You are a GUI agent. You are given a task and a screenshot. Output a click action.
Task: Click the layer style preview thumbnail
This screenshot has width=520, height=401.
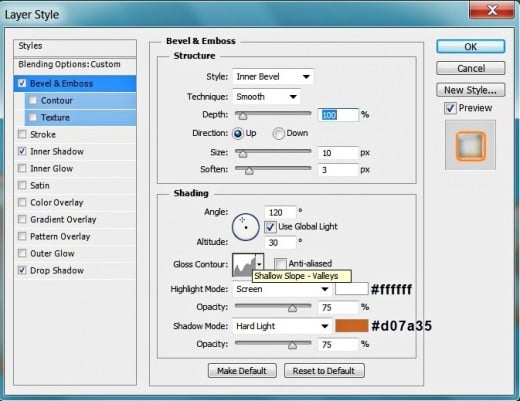pyautogui.click(x=470, y=145)
